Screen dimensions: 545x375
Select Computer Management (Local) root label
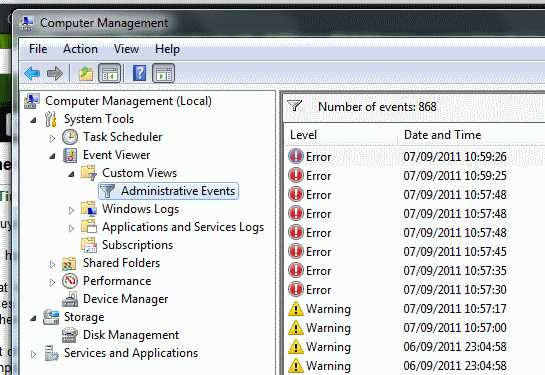128,101
